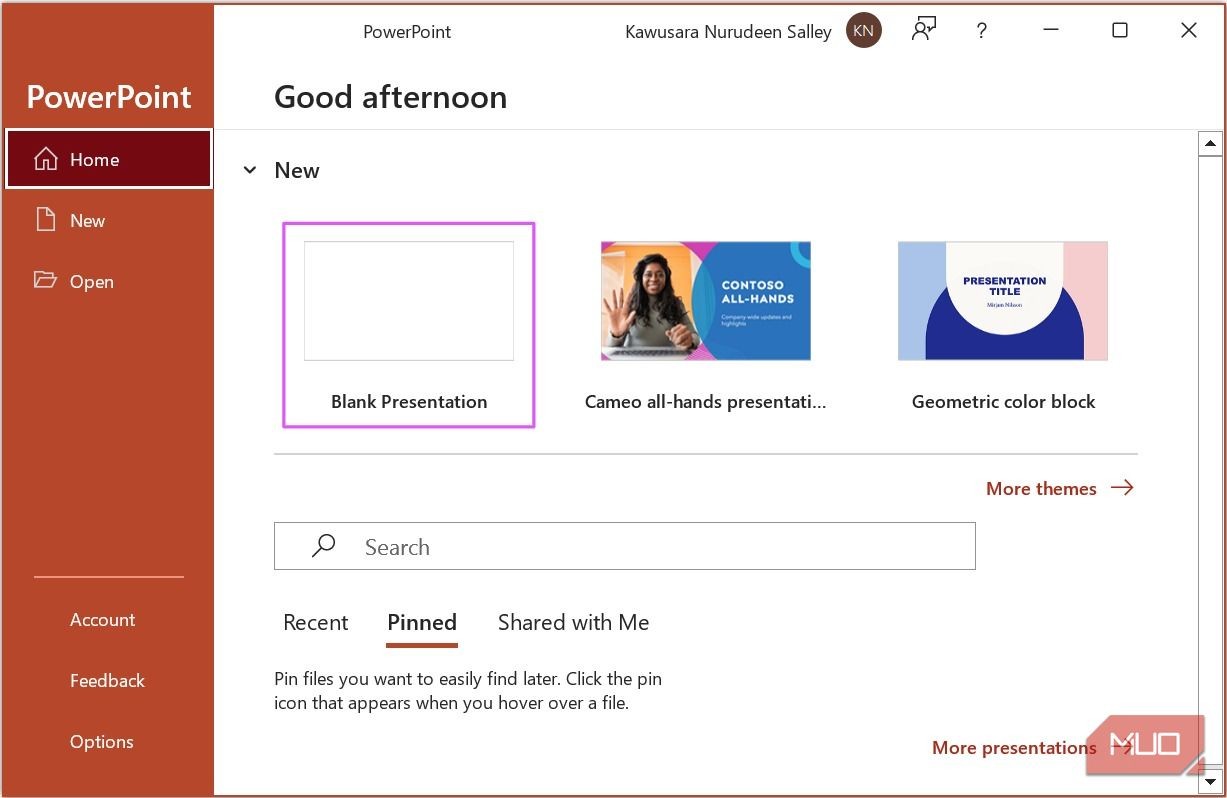Image resolution: width=1227 pixels, height=798 pixels.
Task: Maximize the PowerPoint window
Action: pos(1120,31)
